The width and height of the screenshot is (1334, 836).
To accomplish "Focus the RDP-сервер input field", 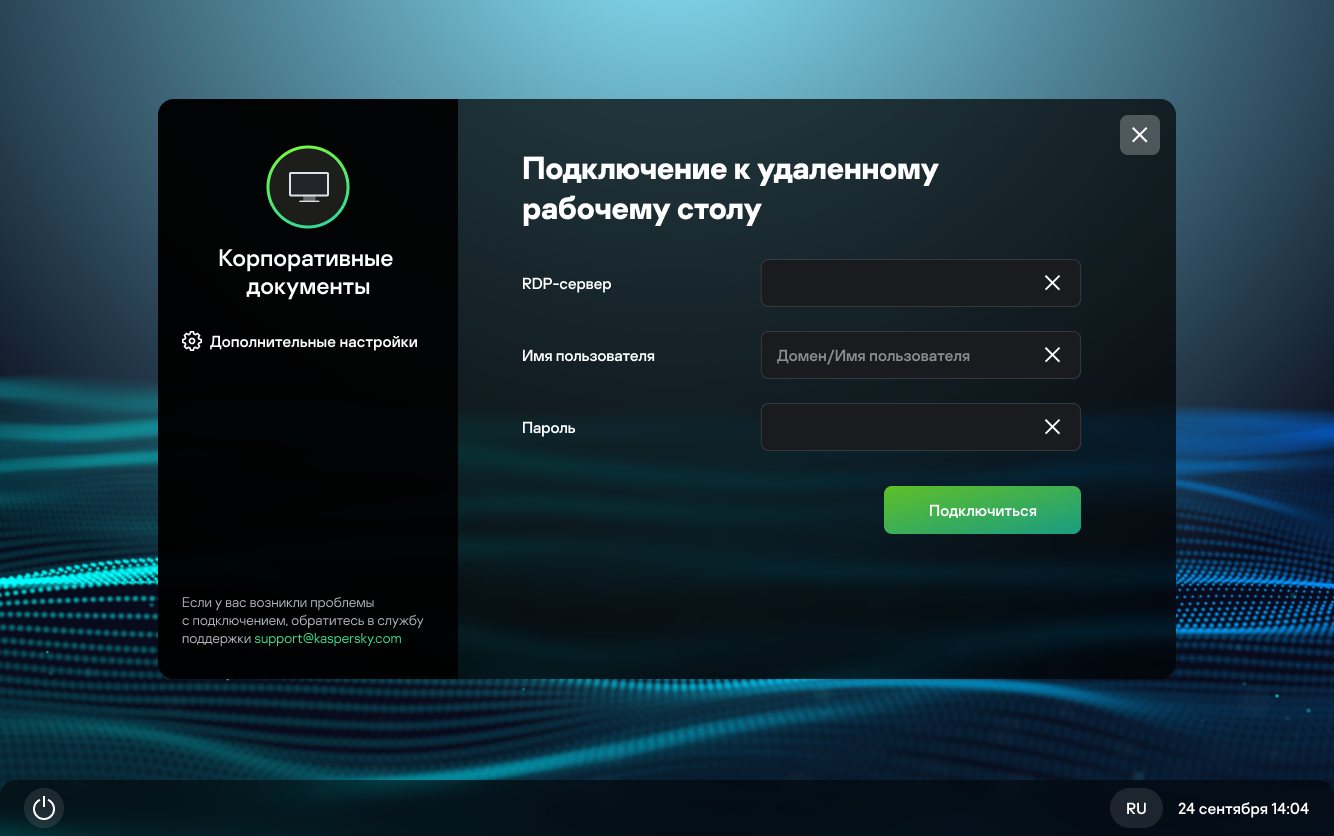I will [895, 283].
